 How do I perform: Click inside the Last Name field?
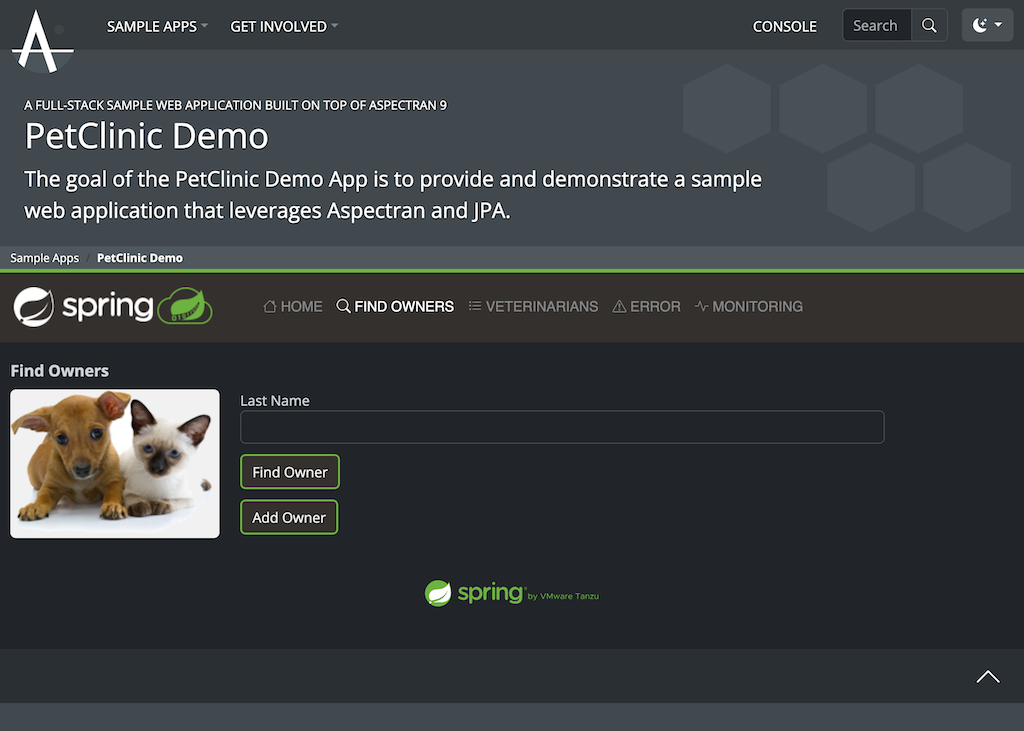tap(562, 427)
